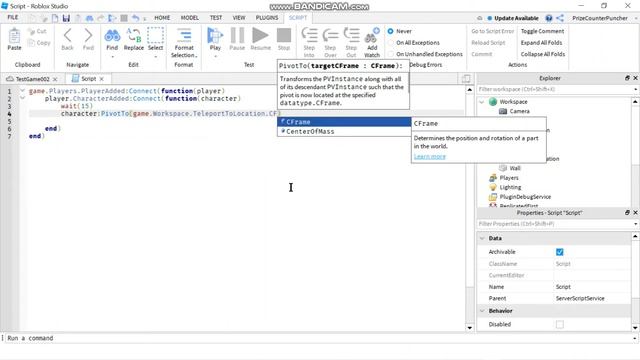Select the Workspace globe icon in Explorer
The width and height of the screenshot is (640, 360).
pyautogui.click(x=493, y=102)
